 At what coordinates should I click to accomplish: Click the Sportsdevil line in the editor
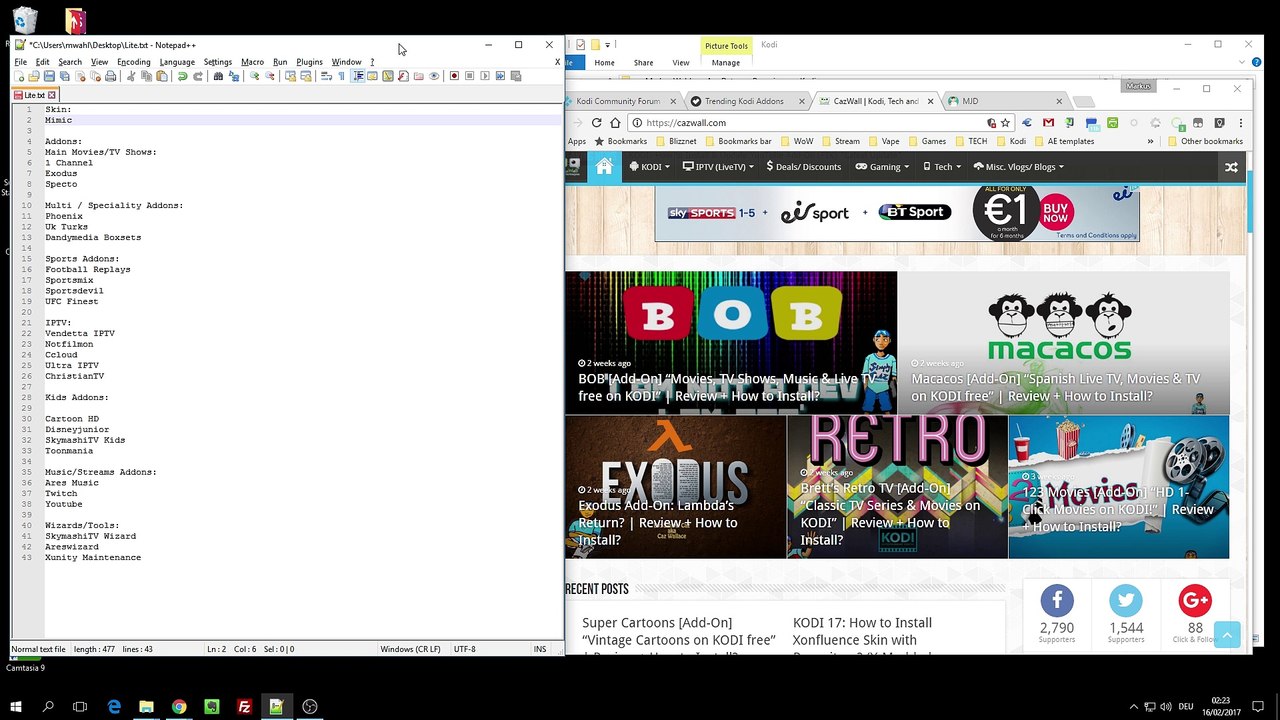[x=74, y=291]
